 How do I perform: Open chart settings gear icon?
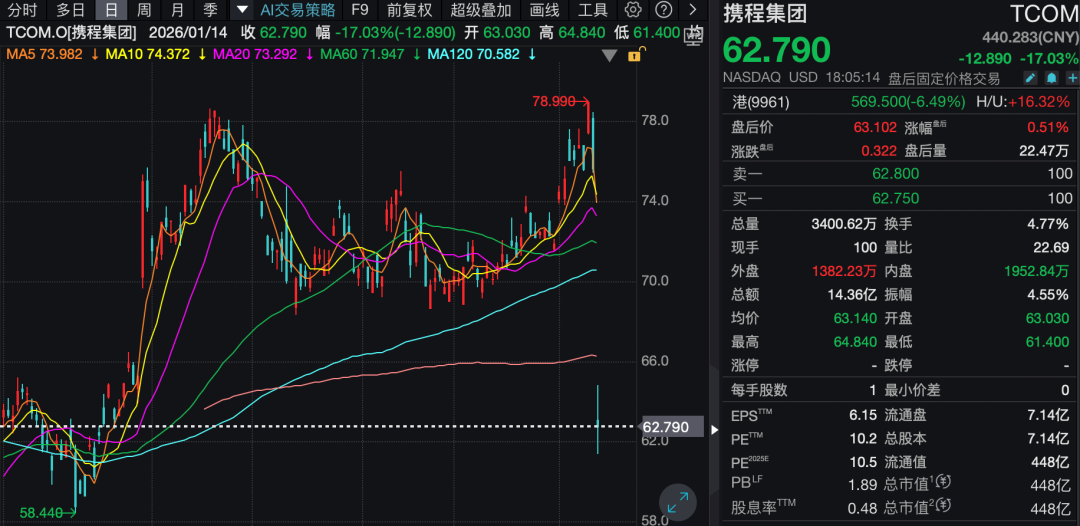point(633,10)
